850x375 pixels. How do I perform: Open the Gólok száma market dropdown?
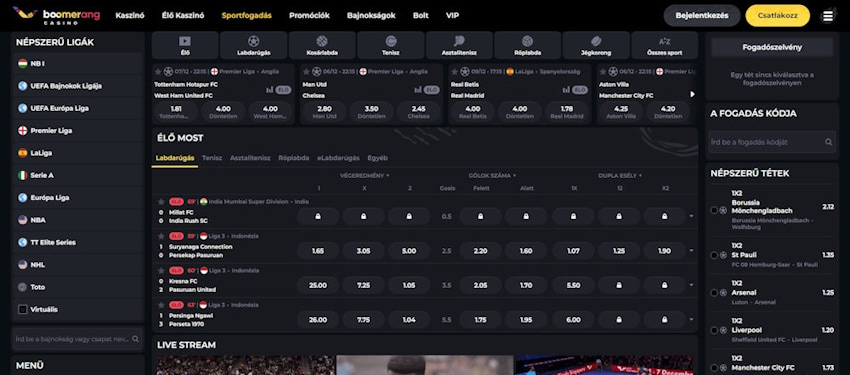(492, 176)
